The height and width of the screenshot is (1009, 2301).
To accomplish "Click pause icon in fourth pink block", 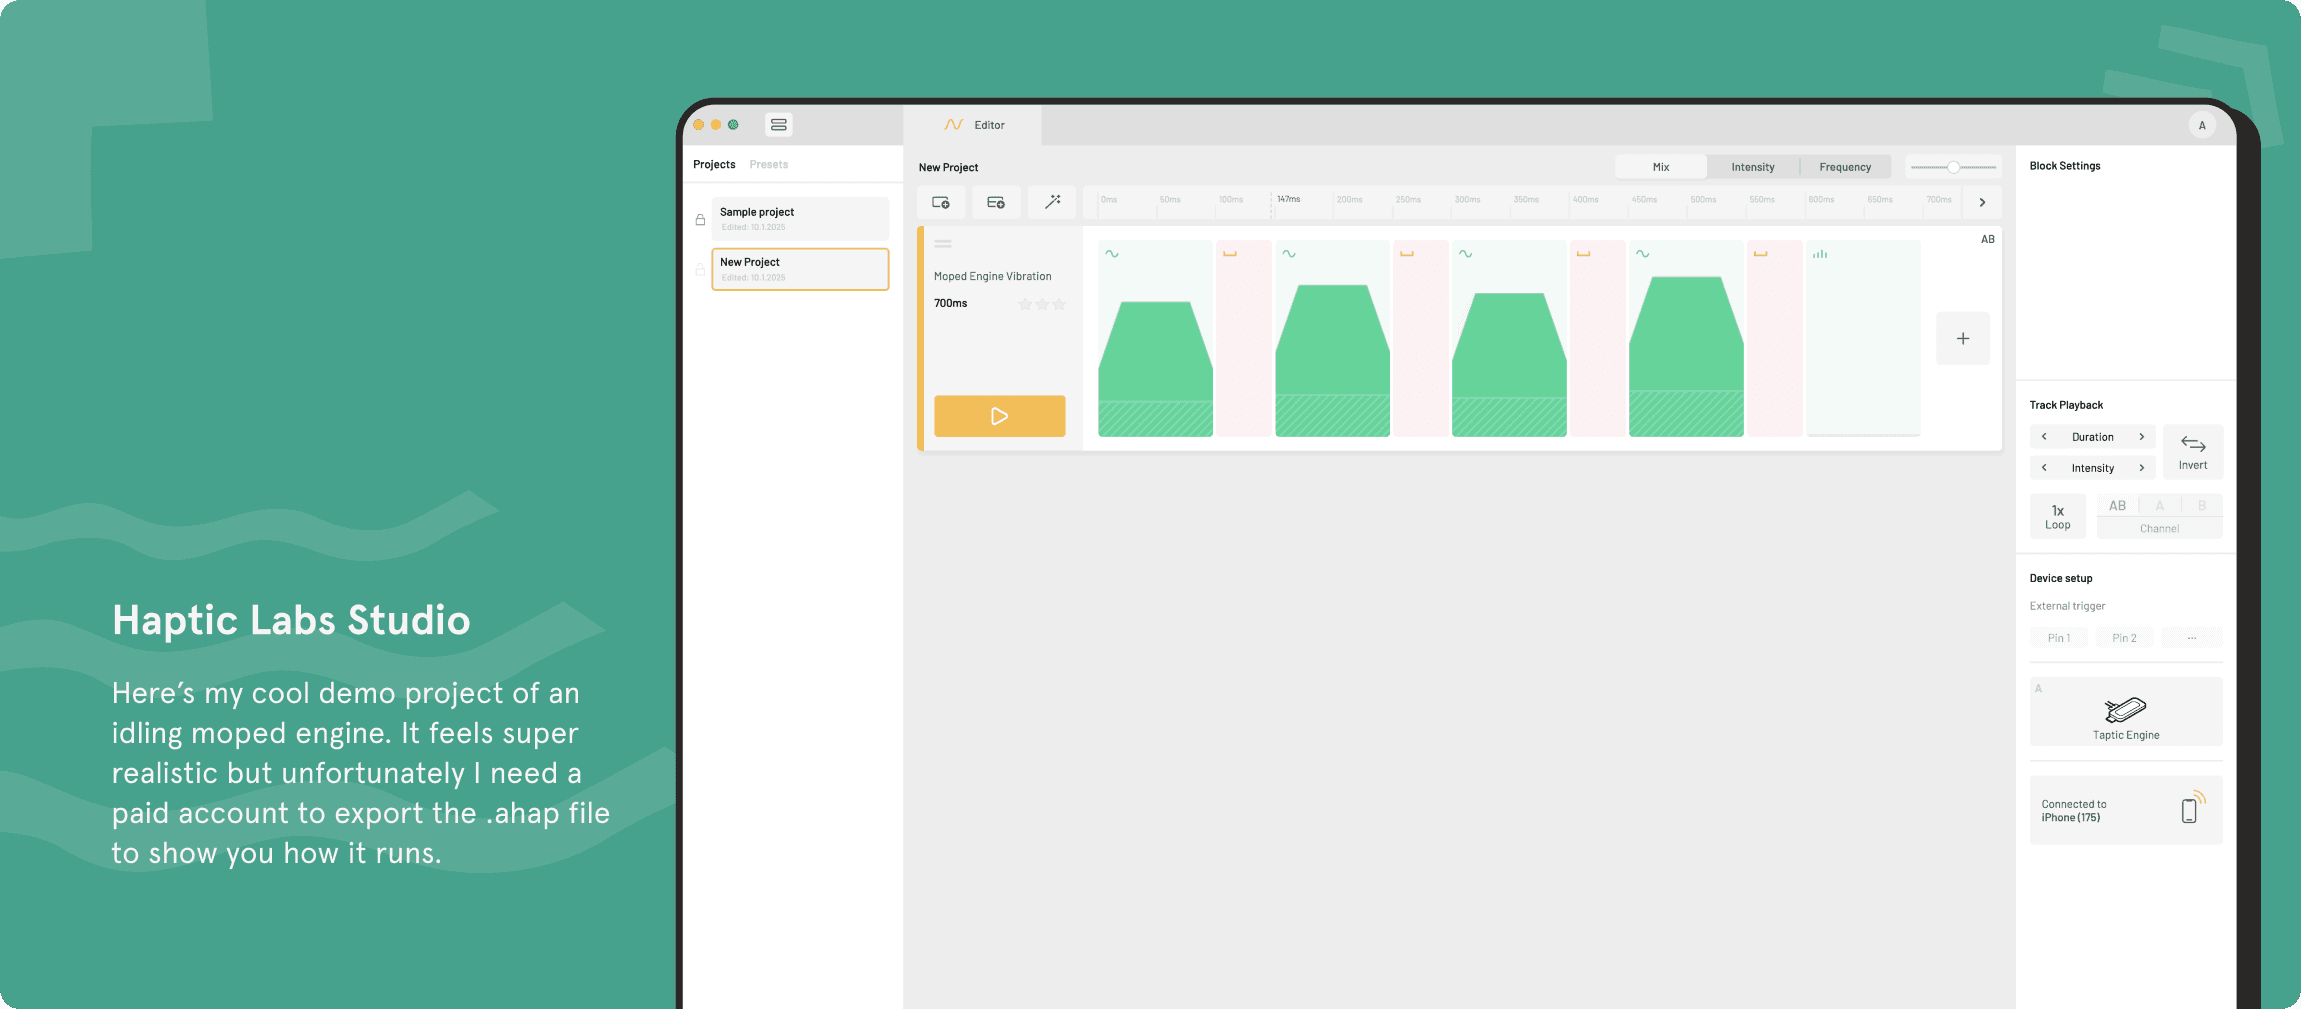I will tap(1760, 254).
